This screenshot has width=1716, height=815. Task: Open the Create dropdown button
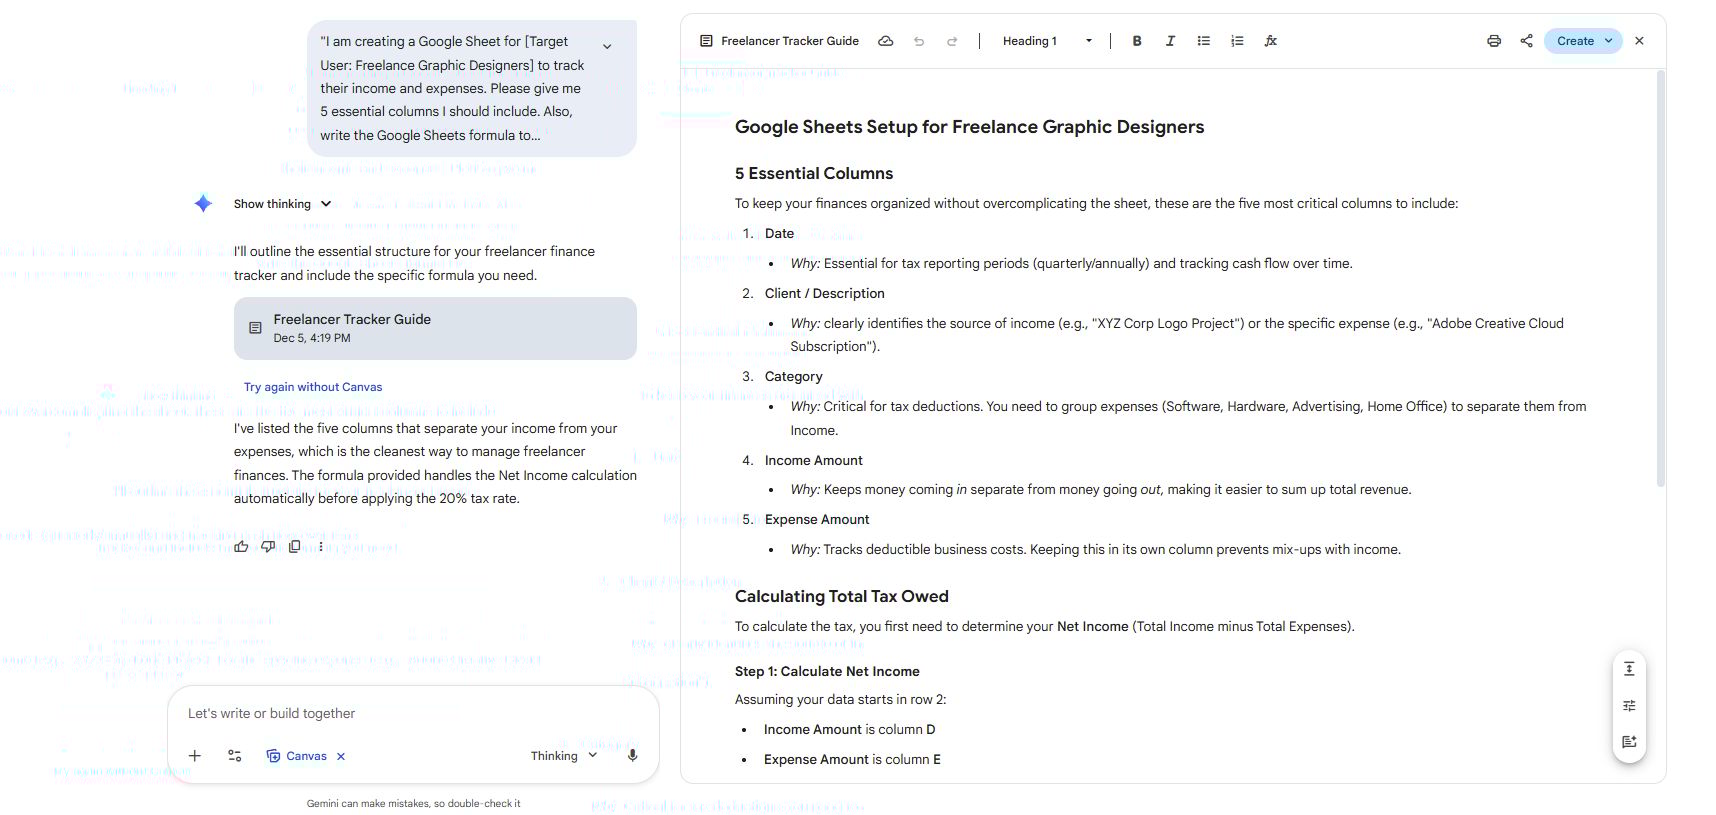click(x=1584, y=41)
